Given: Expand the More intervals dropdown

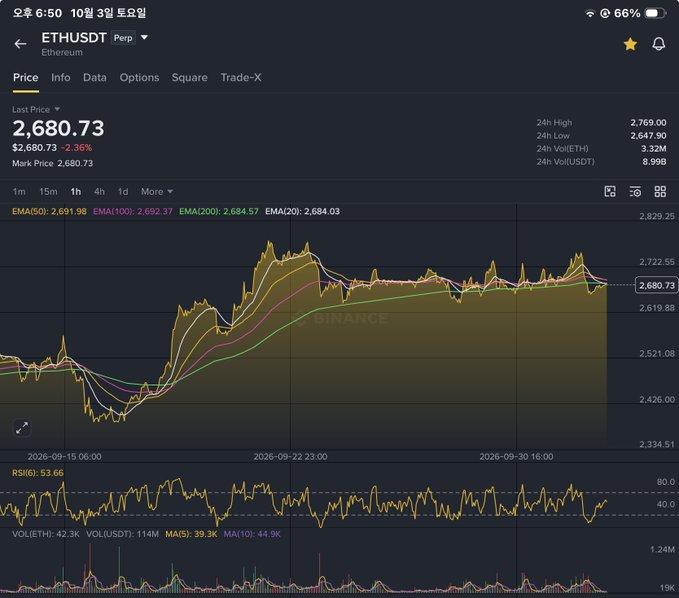Looking at the screenshot, I should tap(157, 191).
